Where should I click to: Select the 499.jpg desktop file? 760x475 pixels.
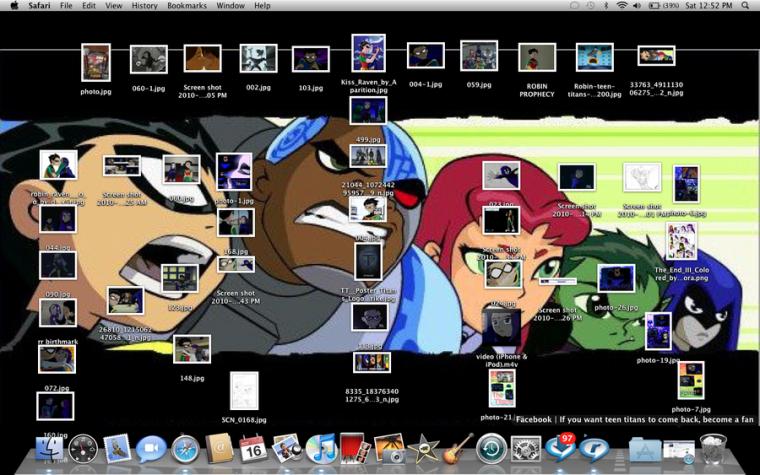[x=368, y=111]
